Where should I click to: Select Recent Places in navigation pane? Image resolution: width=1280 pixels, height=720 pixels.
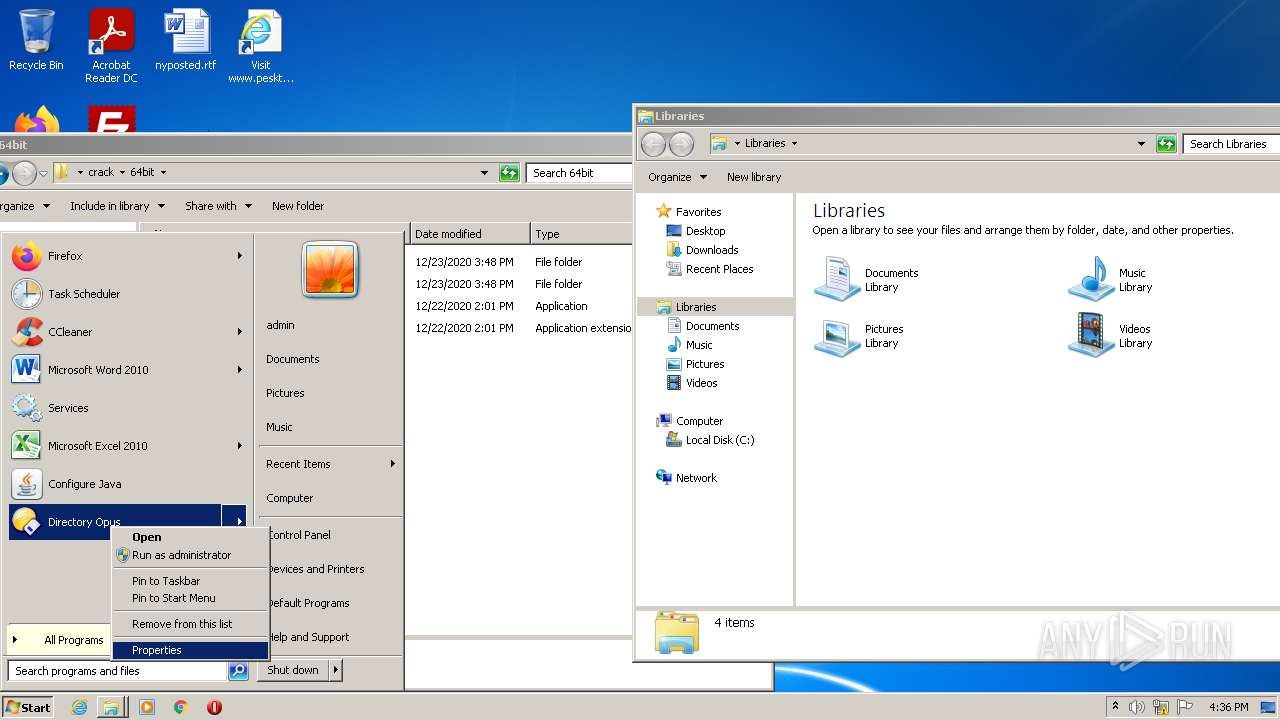tap(719, 269)
